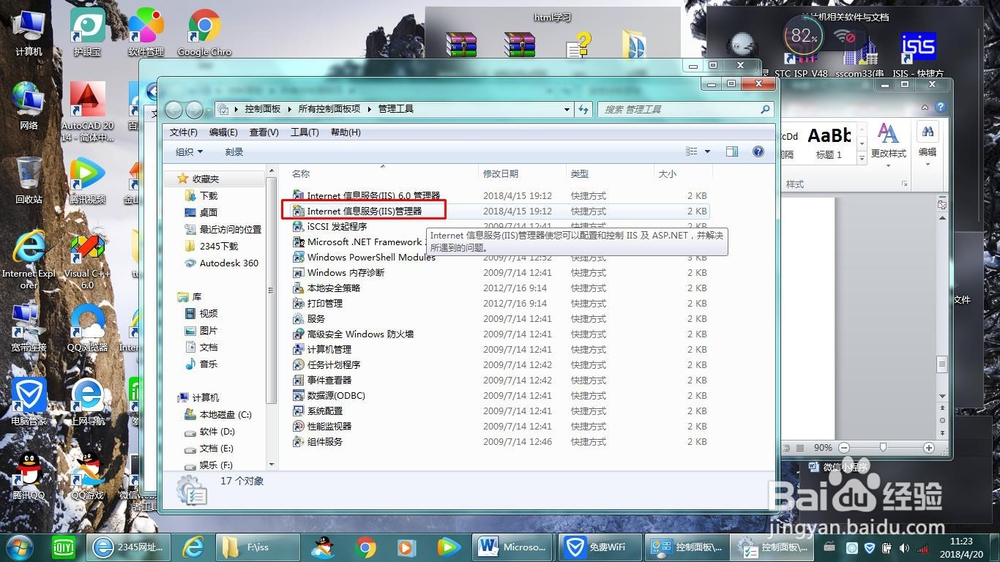Open Chrome from the taskbar
This screenshot has width=1000, height=562.
pyautogui.click(x=365, y=547)
